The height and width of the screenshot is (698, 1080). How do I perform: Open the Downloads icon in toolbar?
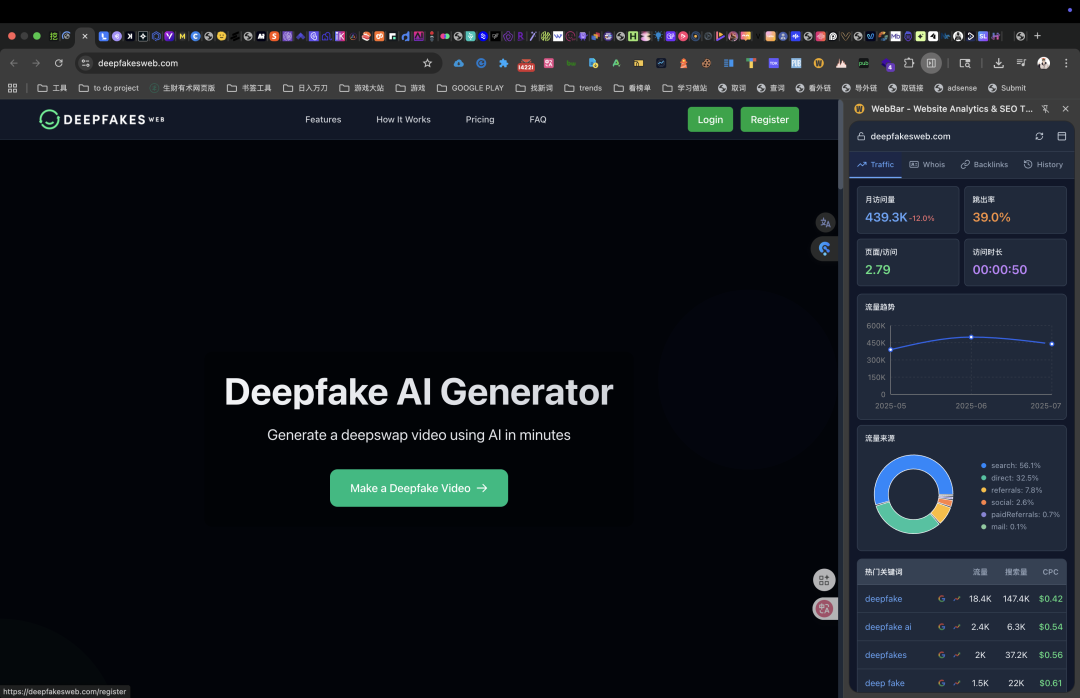(998, 63)
